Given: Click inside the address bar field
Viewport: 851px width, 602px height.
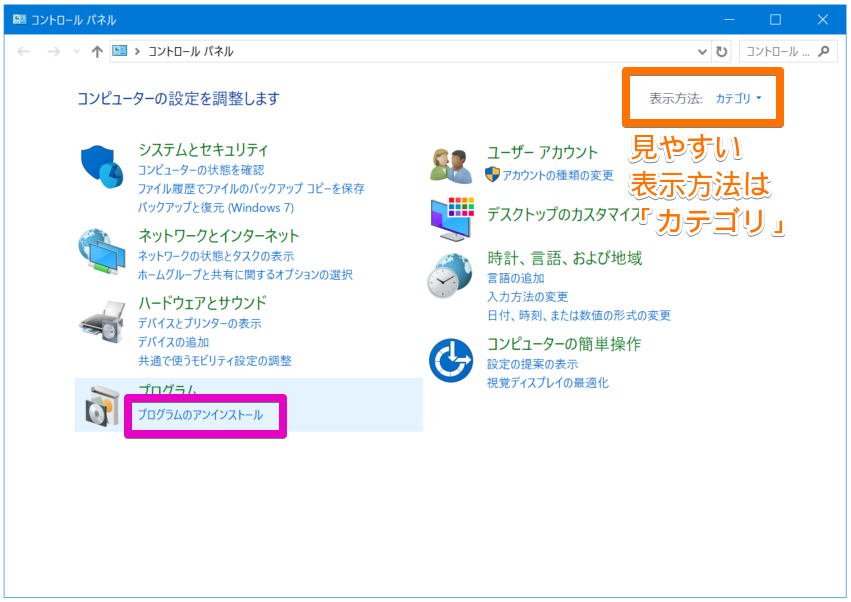Looking at the screenshot, I should click(410, 52).
